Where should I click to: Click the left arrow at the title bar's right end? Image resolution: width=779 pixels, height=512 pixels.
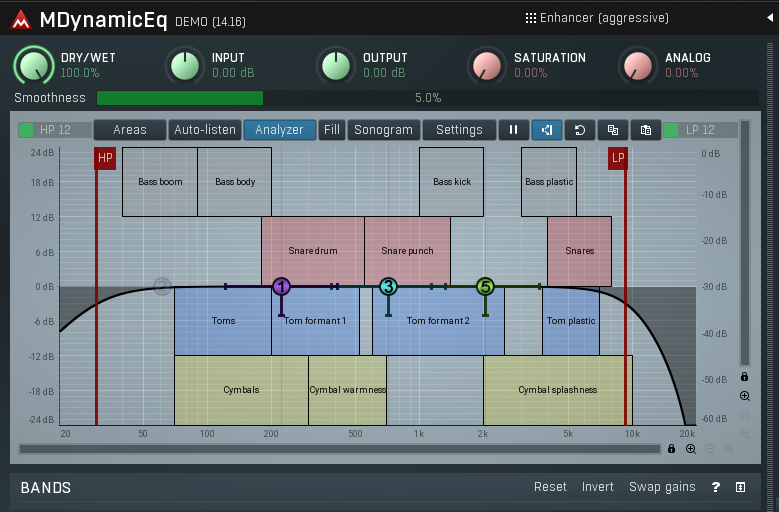click(x=770, y=18)
